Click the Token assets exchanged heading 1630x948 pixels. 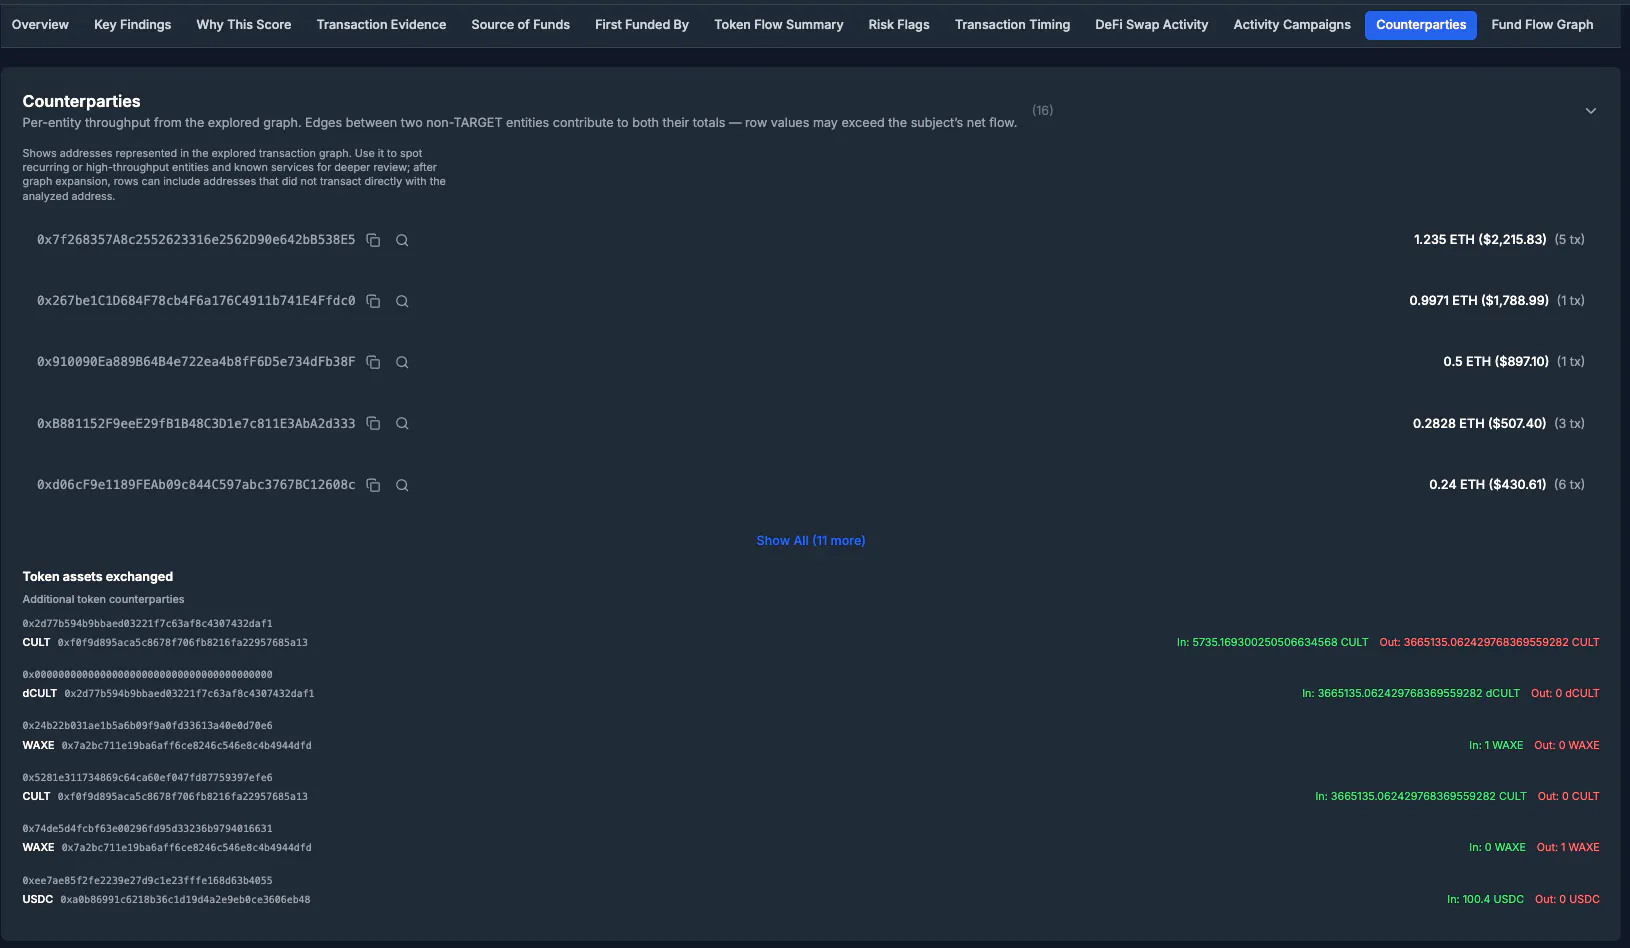click(x=98, y=576)
